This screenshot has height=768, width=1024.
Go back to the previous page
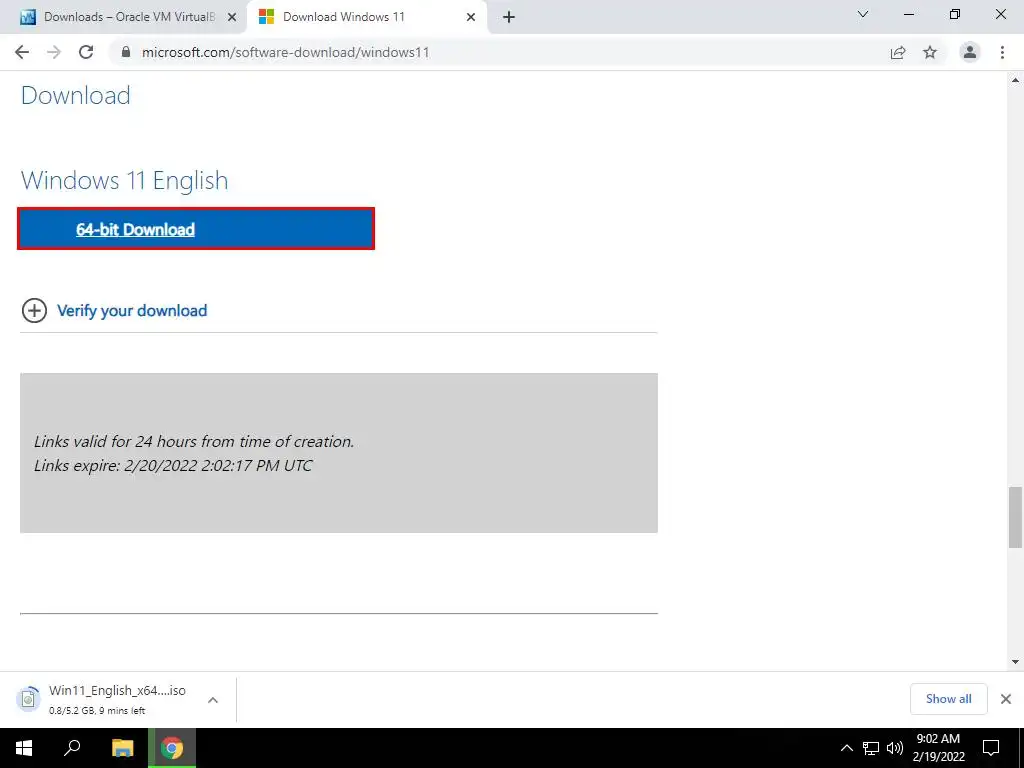[22, 52]
